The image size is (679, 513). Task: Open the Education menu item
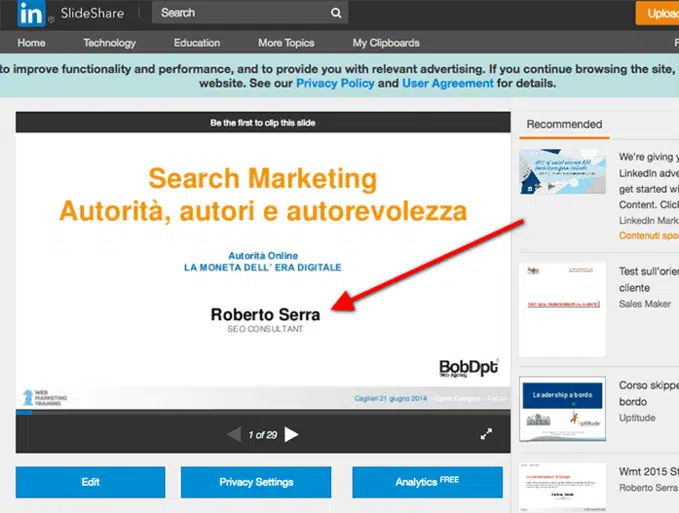[x=197, y=43]
